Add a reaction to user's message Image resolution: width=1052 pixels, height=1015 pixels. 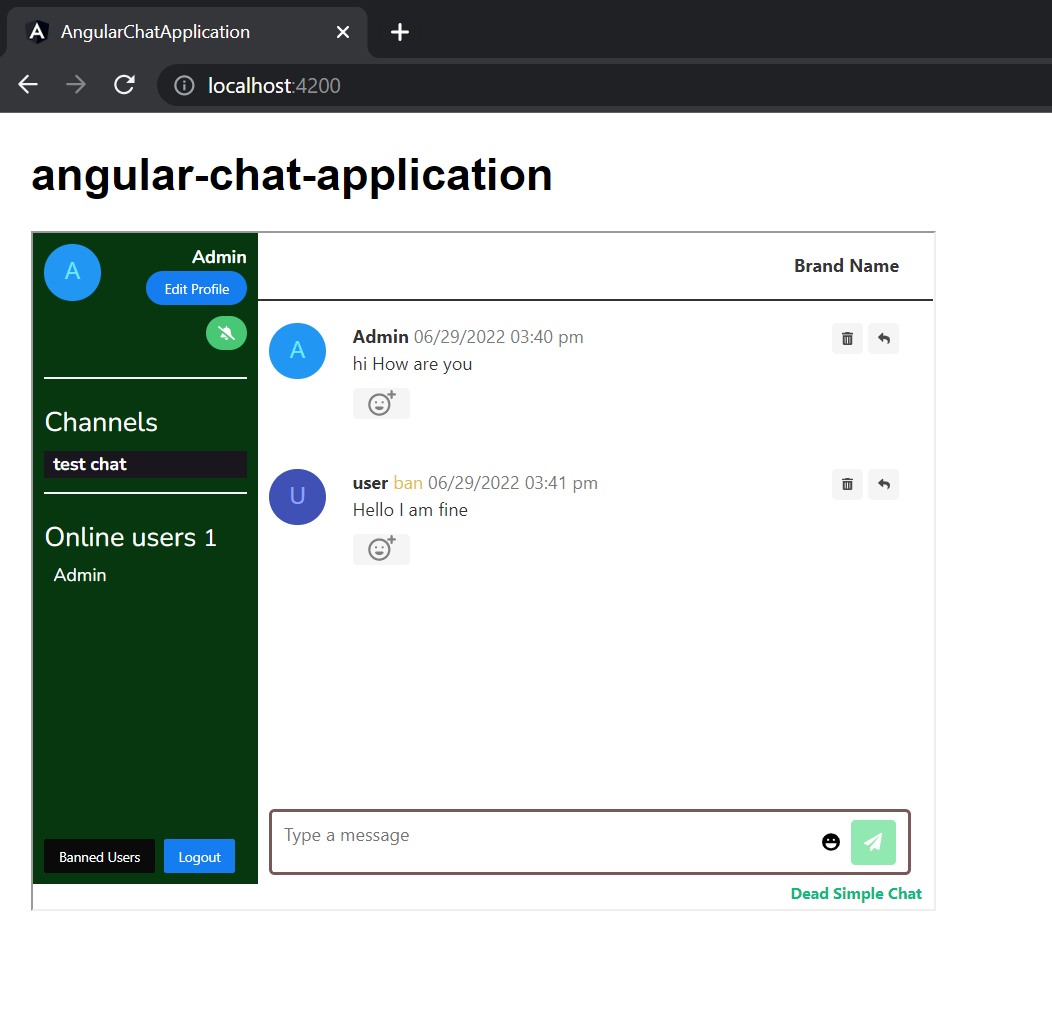381,548
